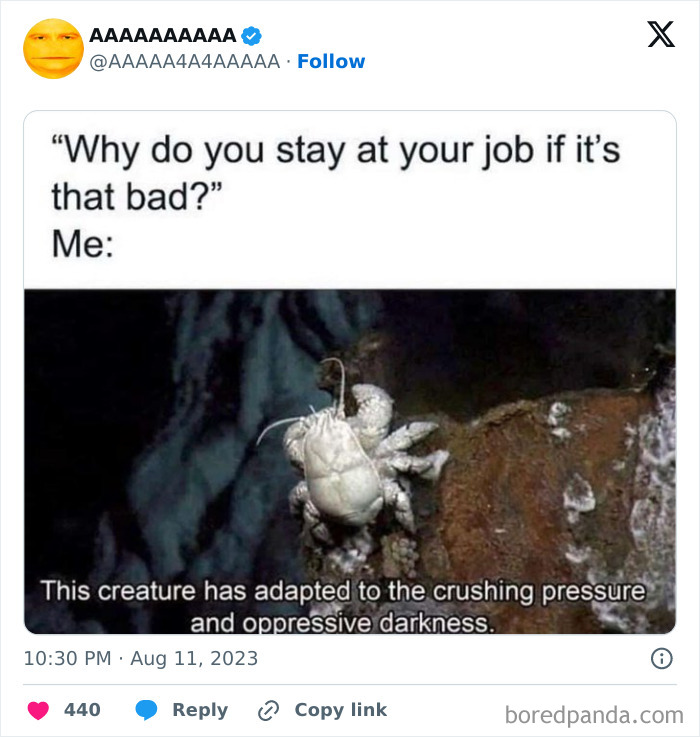Open the deep-sea crab meme image
The image size is (700, 737).
pyautogui.click(x=350, y=462)
